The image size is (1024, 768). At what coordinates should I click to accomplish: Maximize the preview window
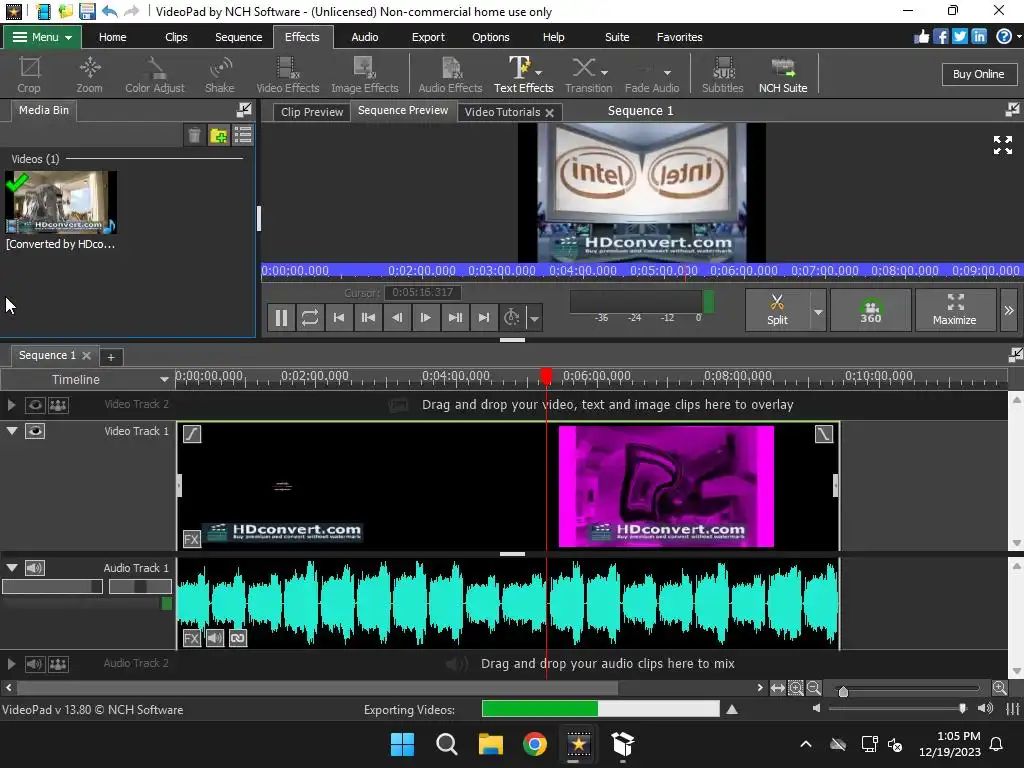pos(954,310)
